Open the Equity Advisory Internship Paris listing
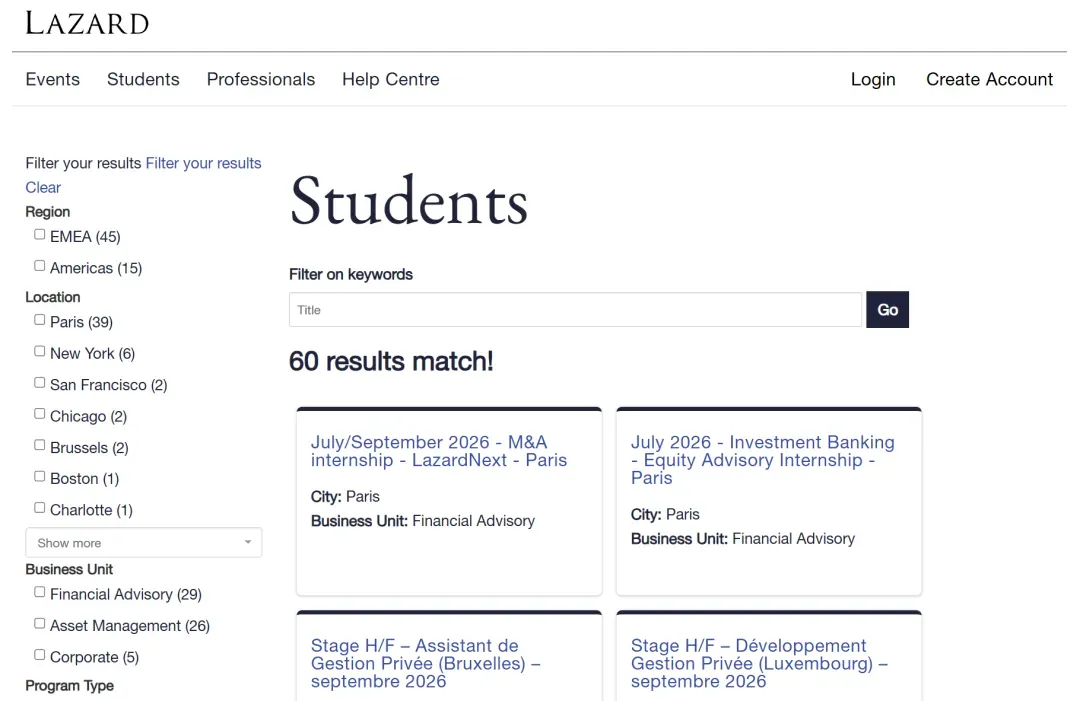1080x701 pixels. coord(762,460)
